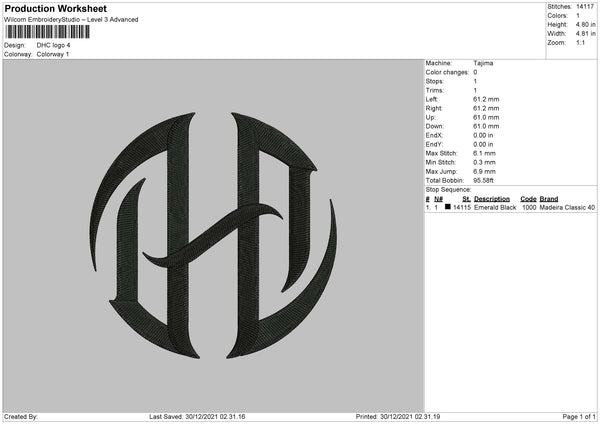Click the Emerald Black color swatch
Viewport: 600px width, 424px height.
(x=448, y=207)
